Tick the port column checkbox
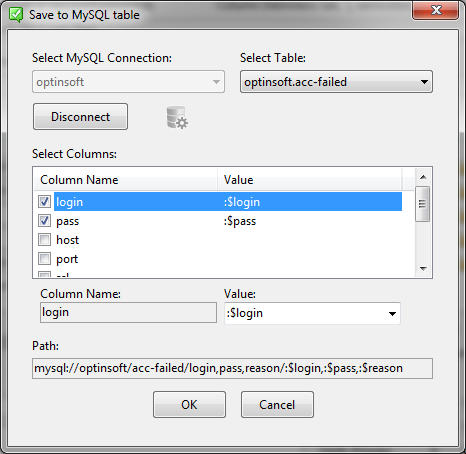 [x=44, y=259]
